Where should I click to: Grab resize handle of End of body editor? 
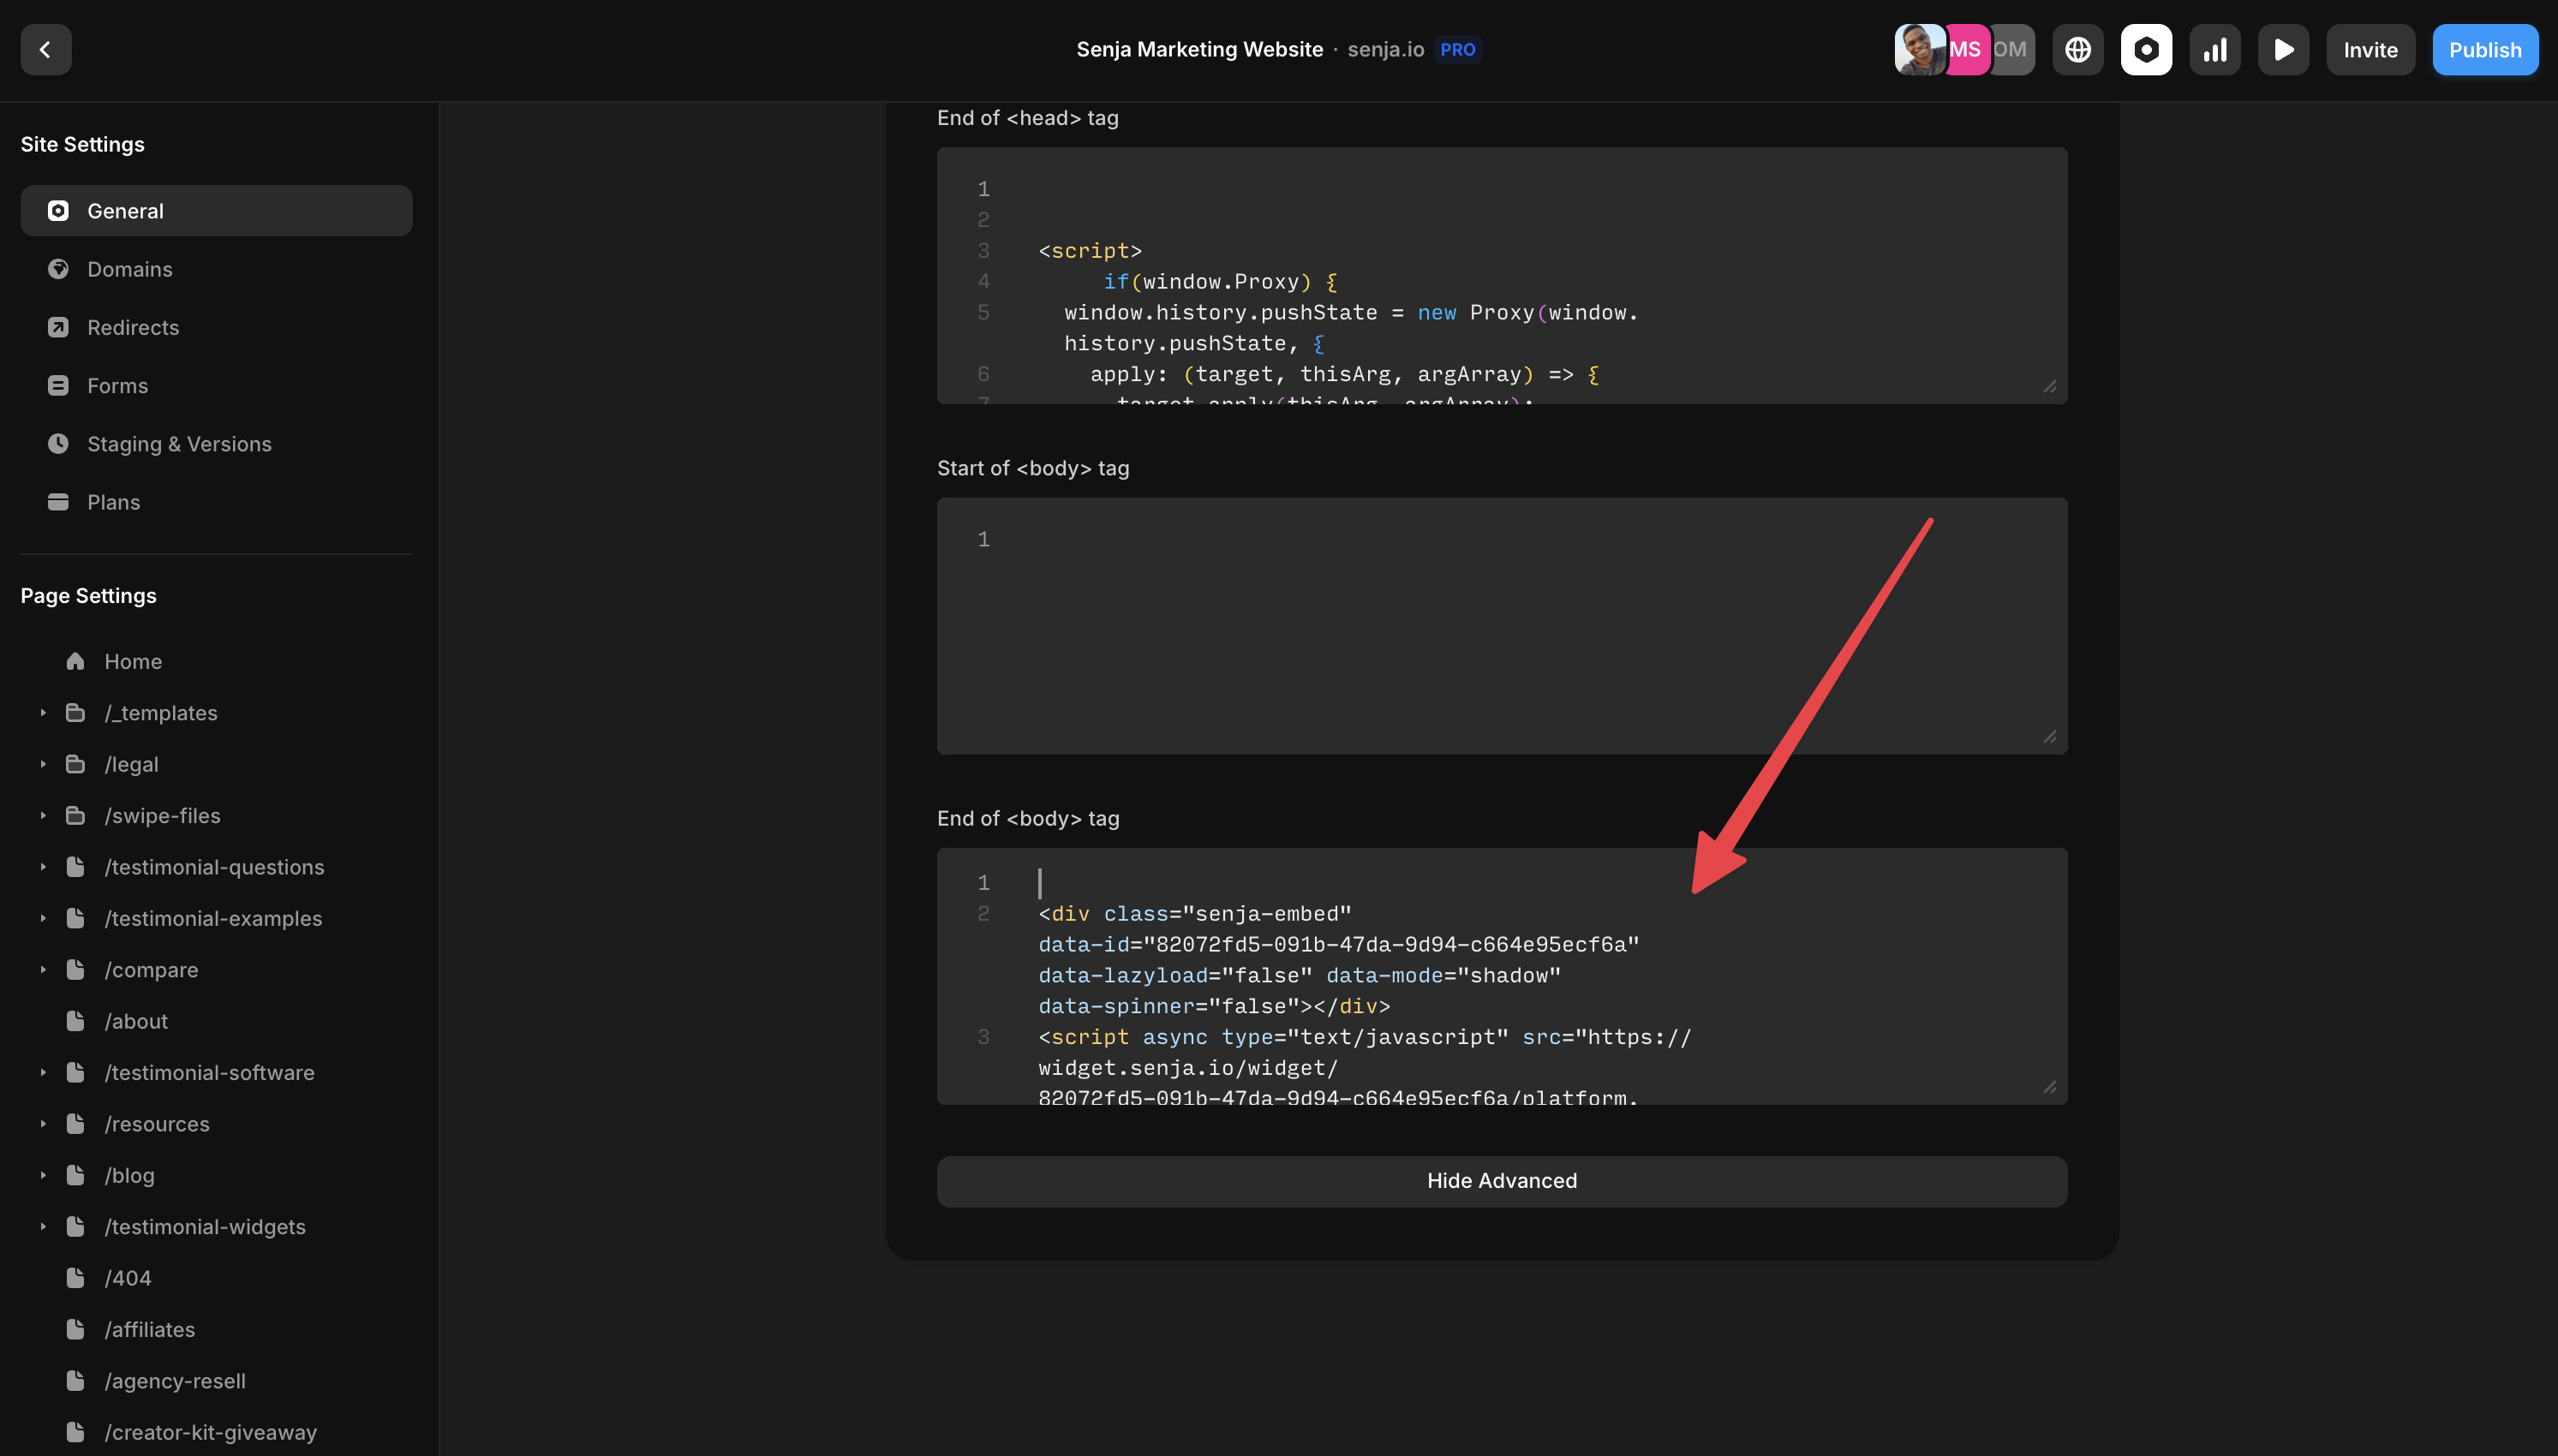(2051, 1087)
